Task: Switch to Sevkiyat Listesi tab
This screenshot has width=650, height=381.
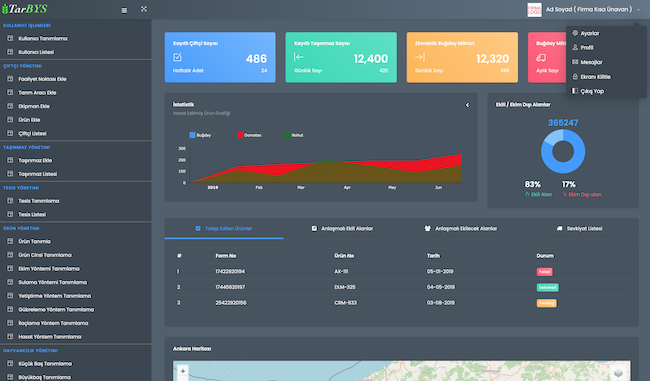Action: pyautogui.click(x=579, y=228)
